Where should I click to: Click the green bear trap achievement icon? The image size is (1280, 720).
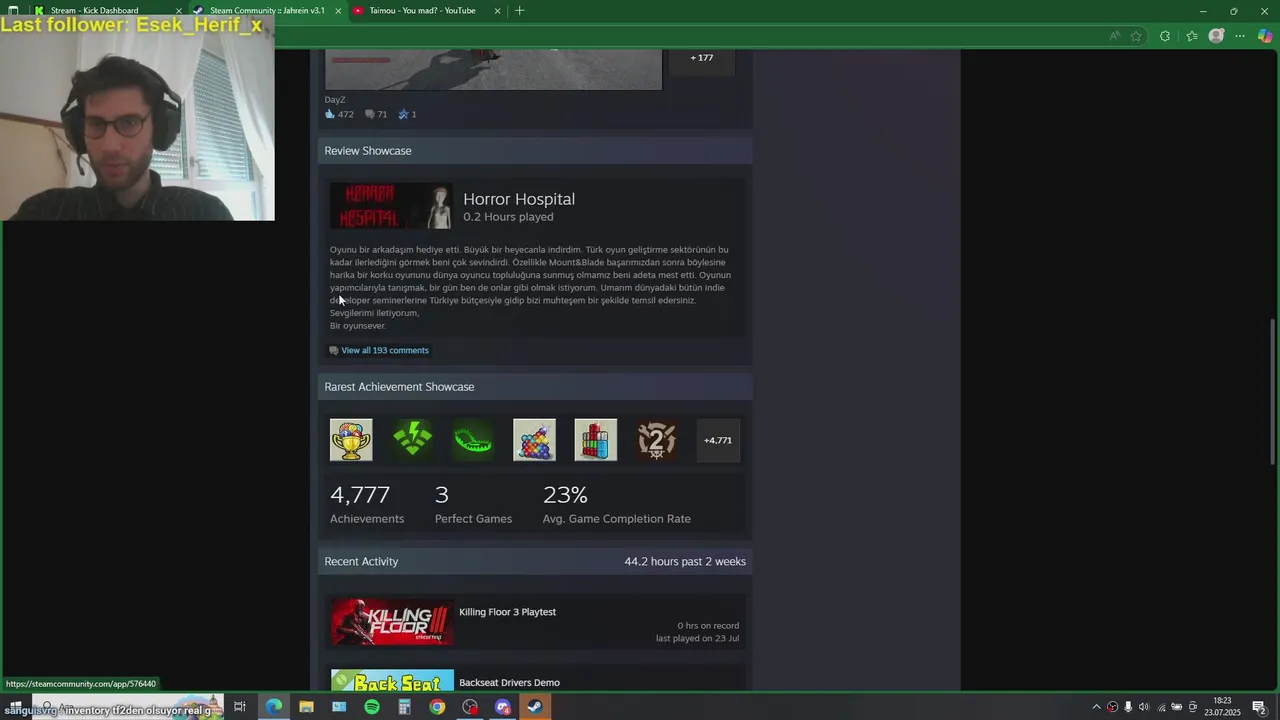473,440
